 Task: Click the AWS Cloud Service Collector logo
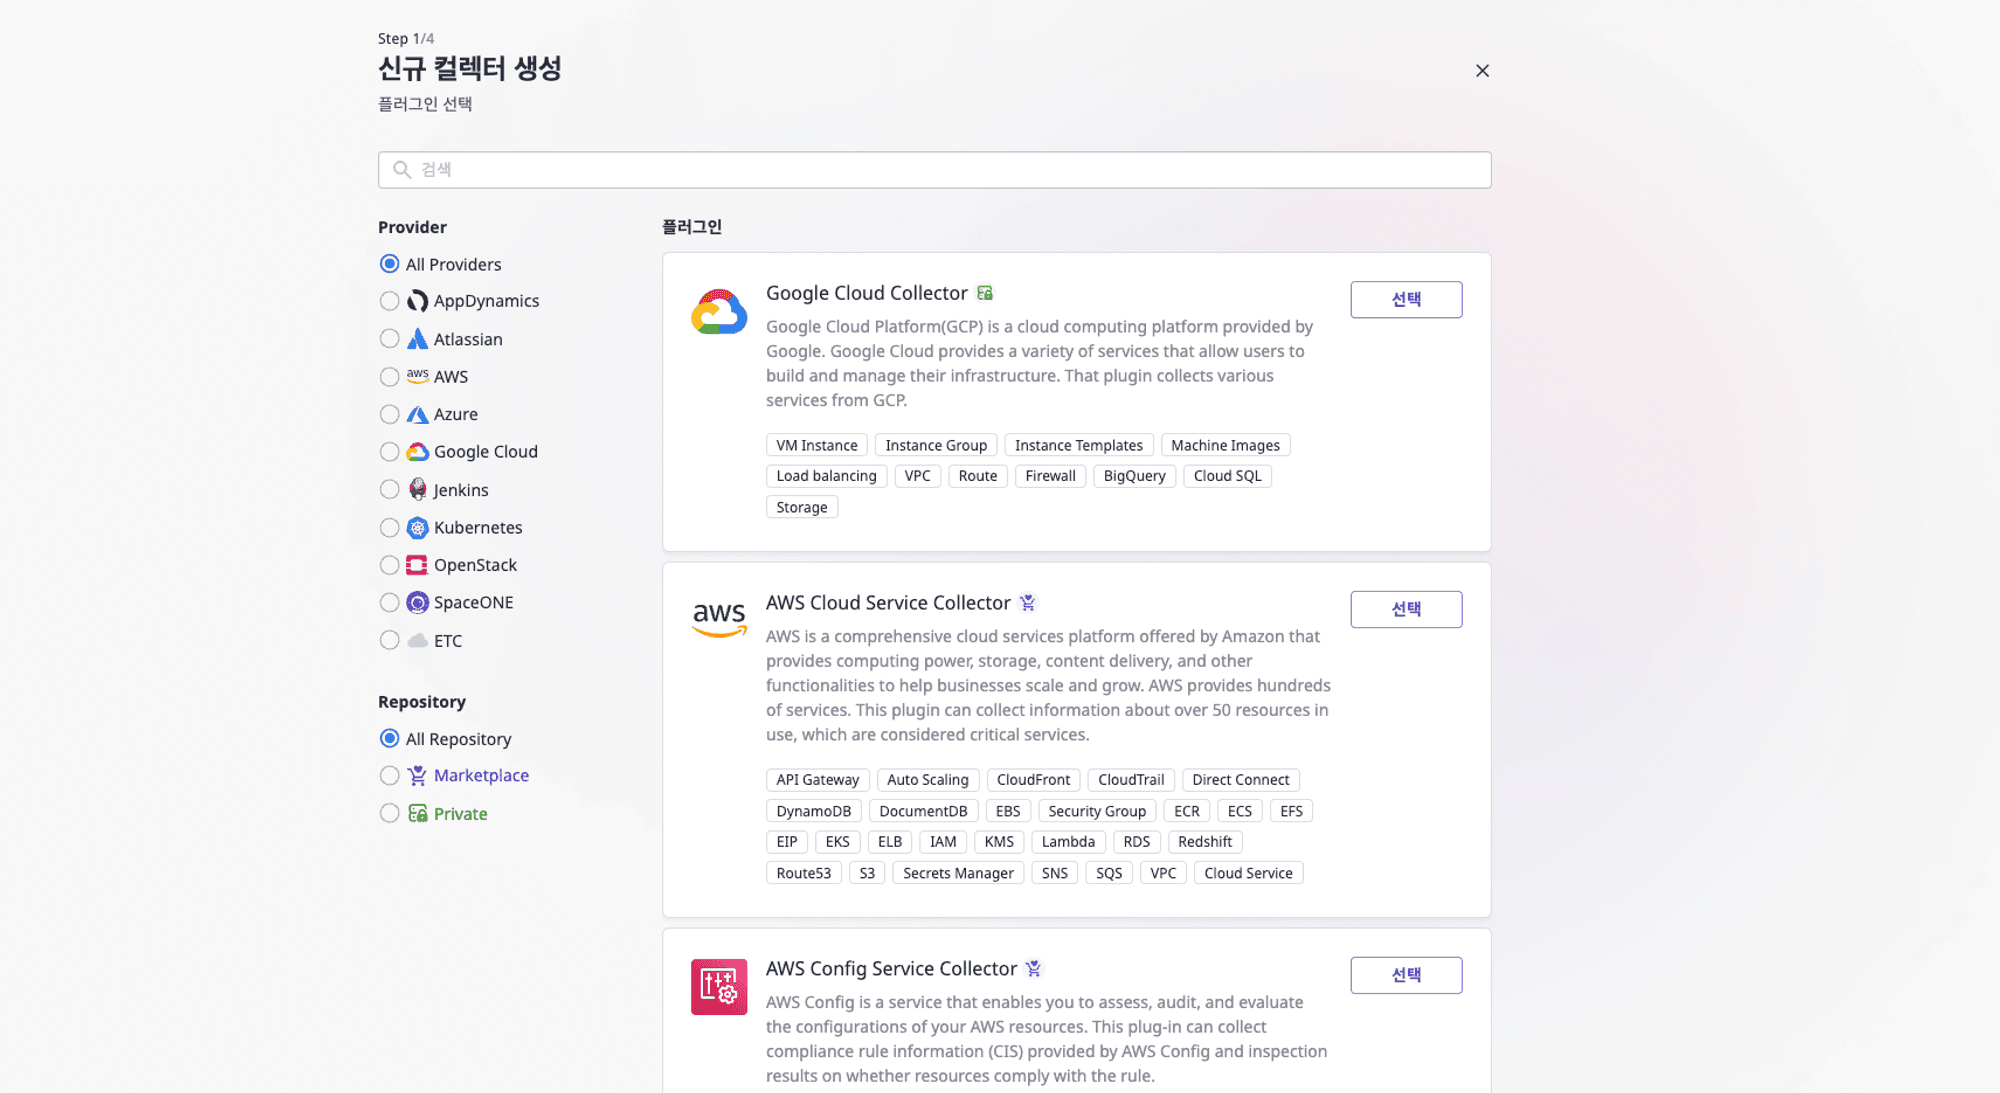coord(719,620)
